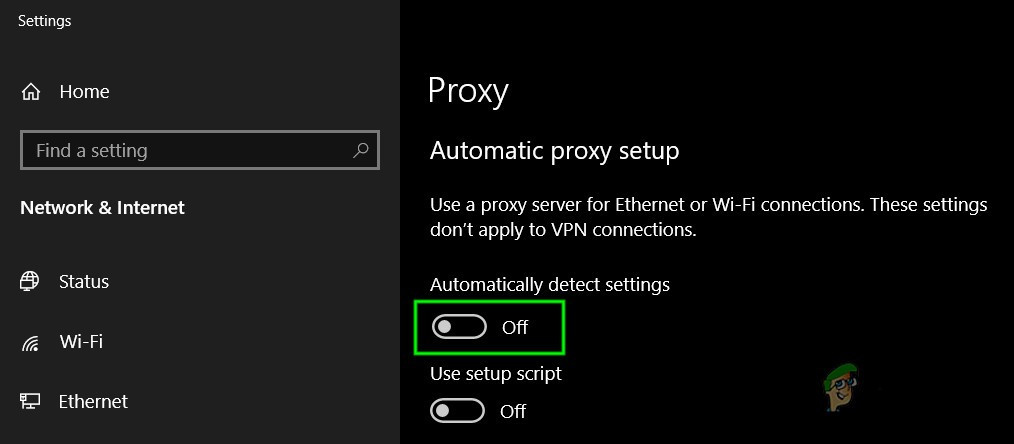Turn on the Use setup script switch

(x=458, y=411)
